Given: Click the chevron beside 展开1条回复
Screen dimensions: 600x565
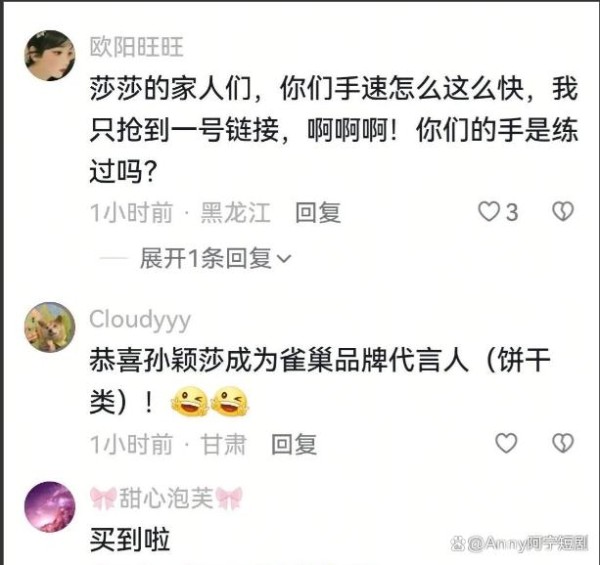Looking at the screenshot, I should click(284, 259).
